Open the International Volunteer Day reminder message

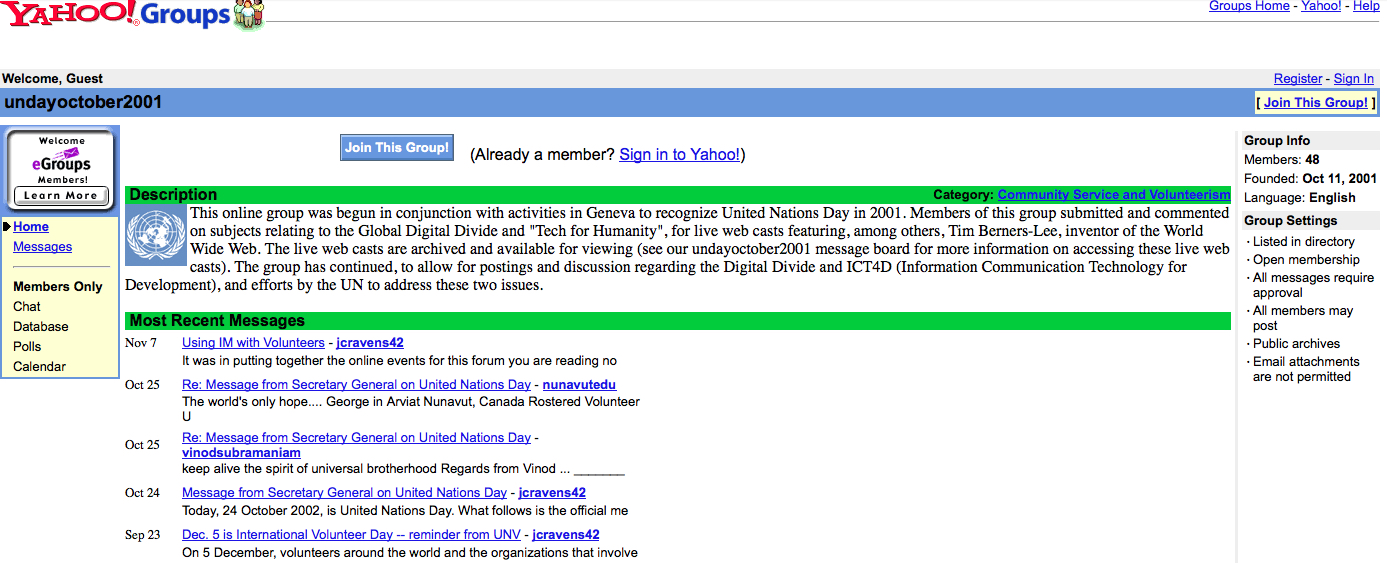click(x=351, y=535)
